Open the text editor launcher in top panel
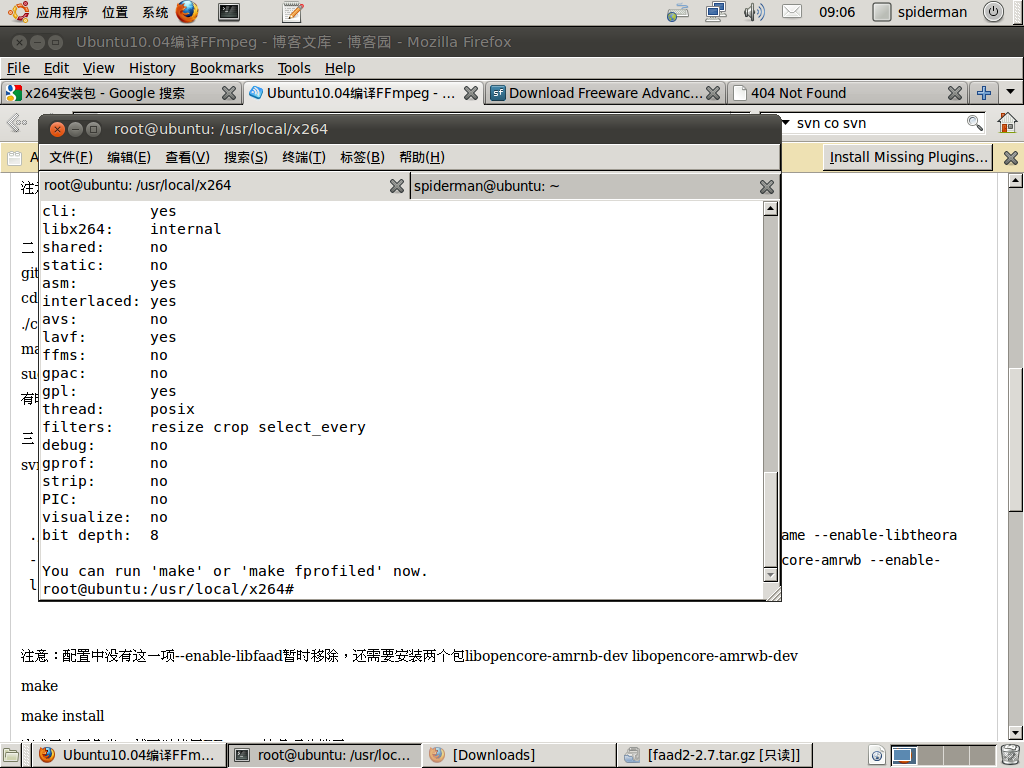The image size is (1024, 768). pos(293,12)
